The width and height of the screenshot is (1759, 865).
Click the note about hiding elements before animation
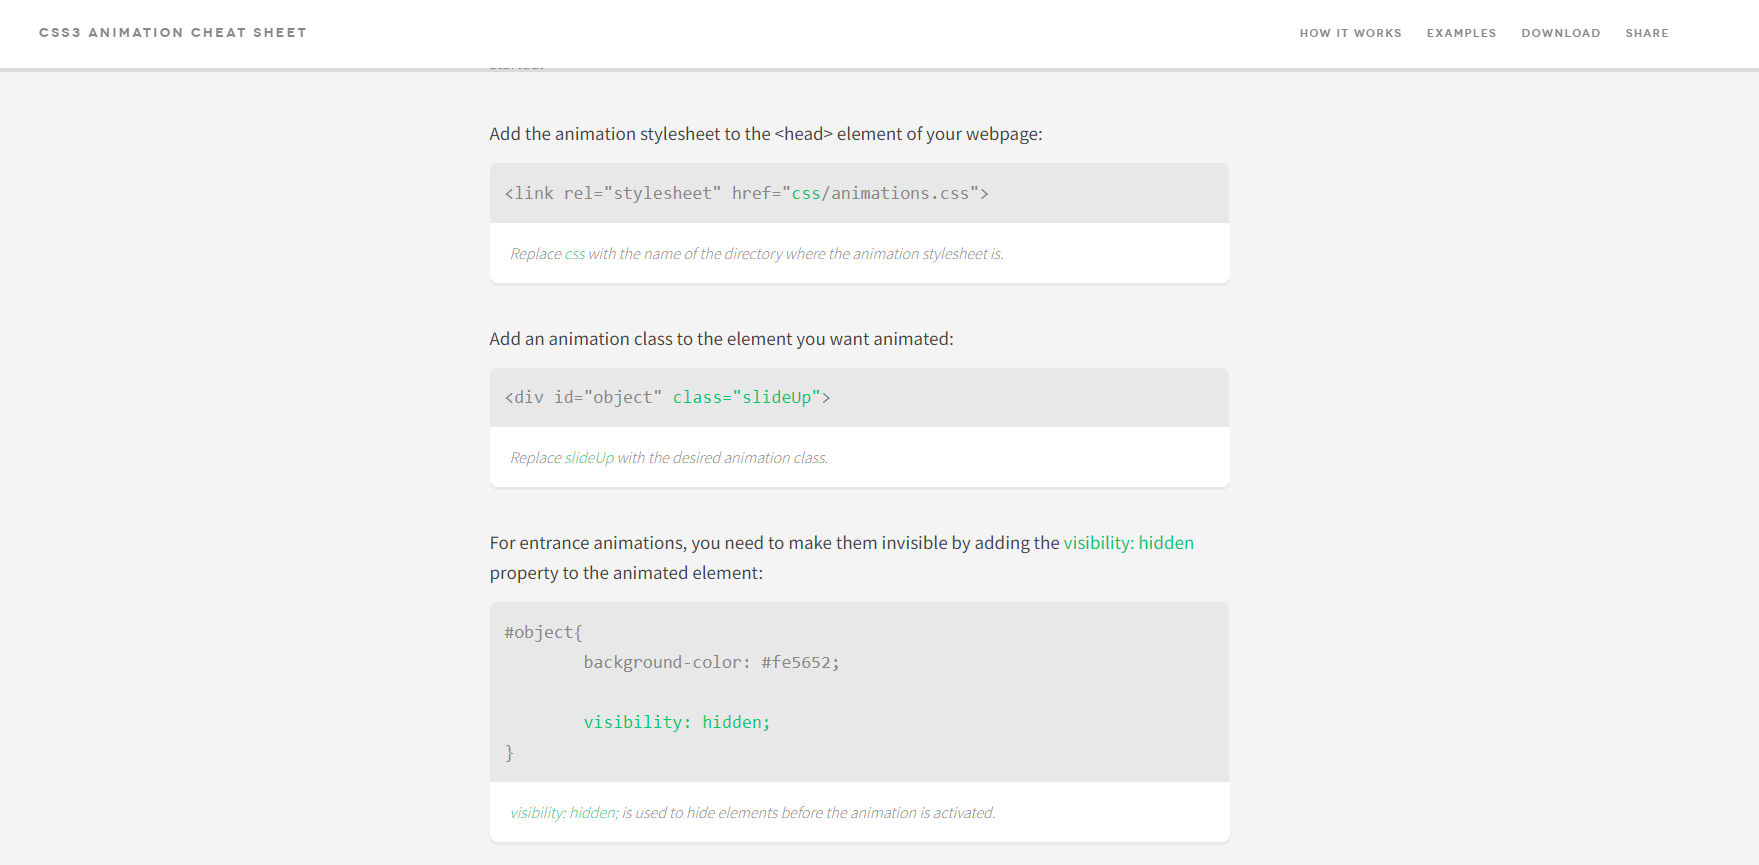click(752, 813)
